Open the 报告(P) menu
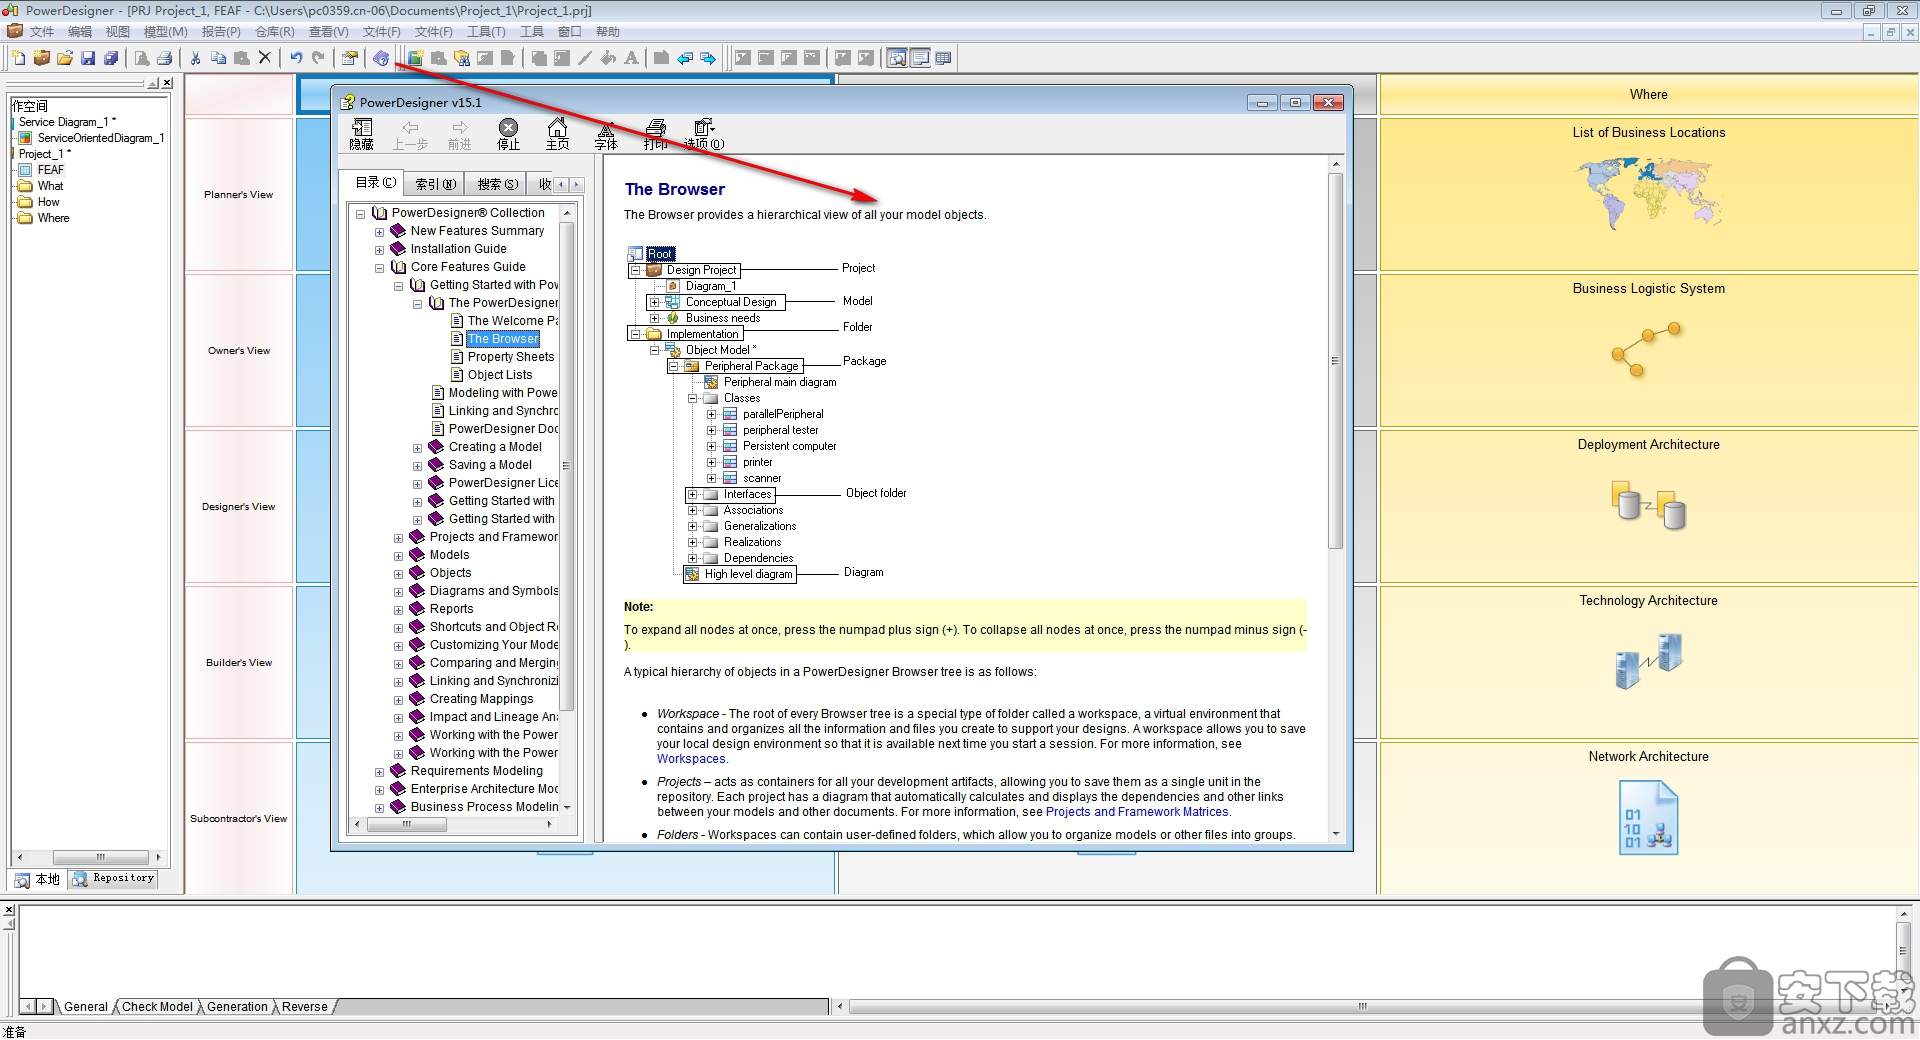Screen dimensions: 1920x1040 click(x=221, y=32)
